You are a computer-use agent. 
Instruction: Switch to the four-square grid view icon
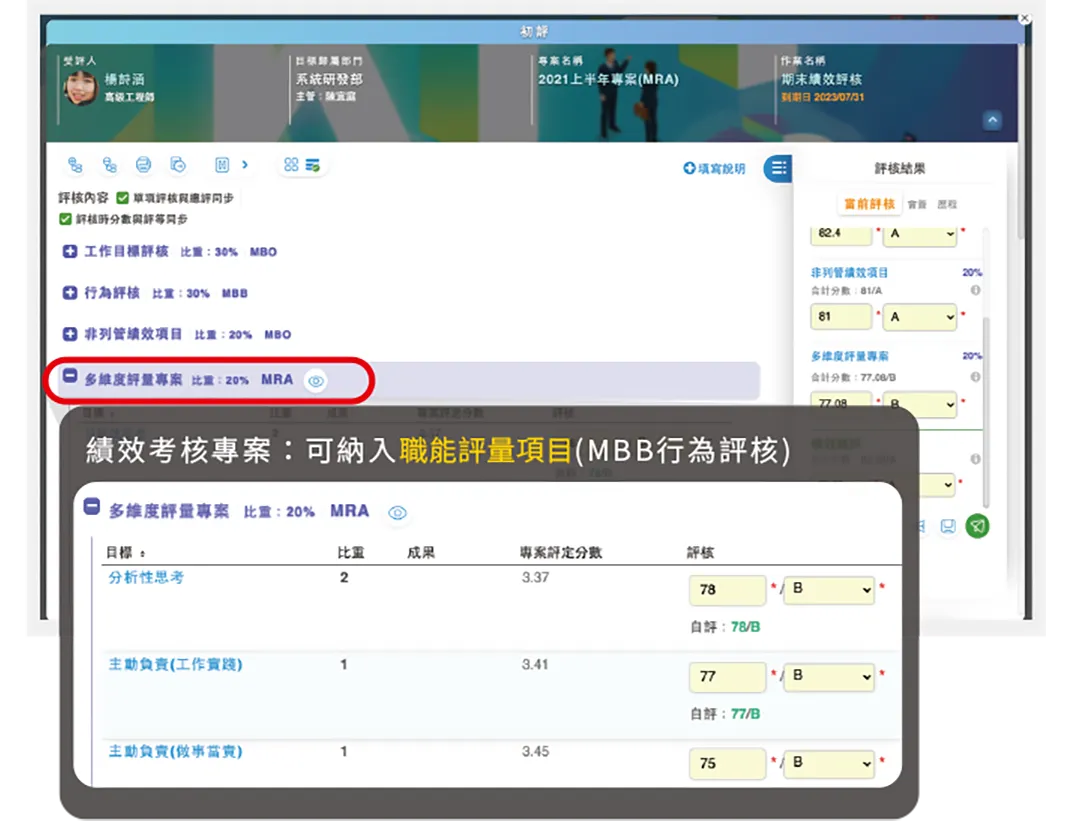(291, 165)
